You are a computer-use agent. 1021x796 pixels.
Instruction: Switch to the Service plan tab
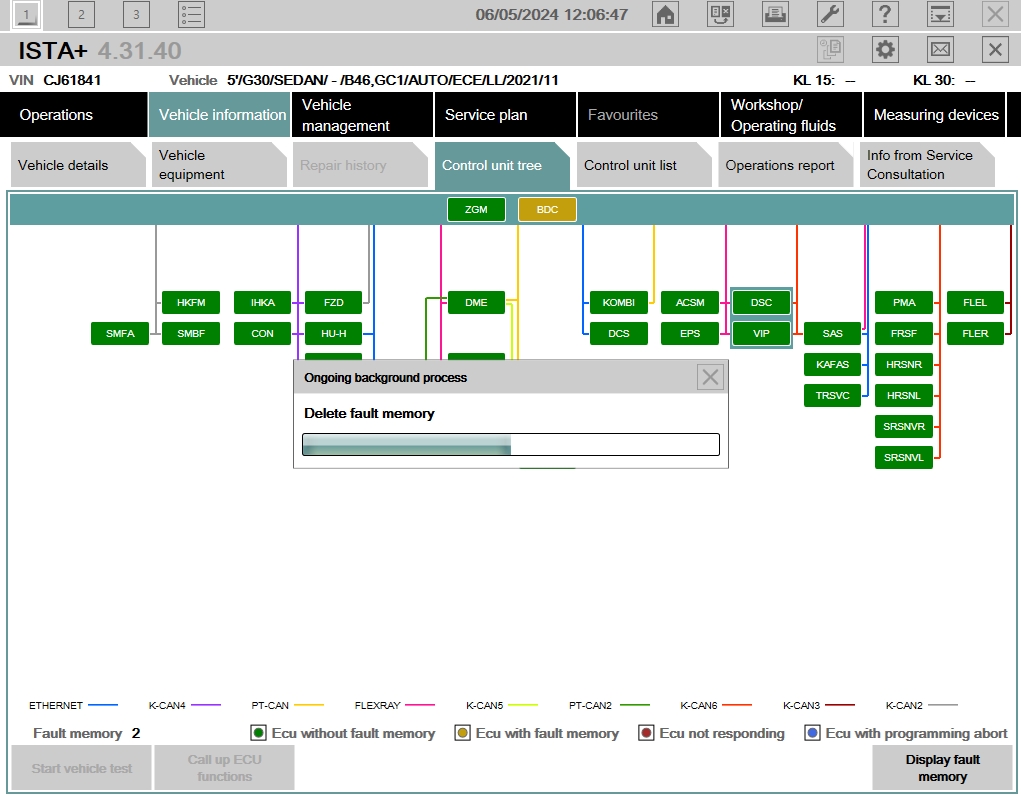pos(505,115)
